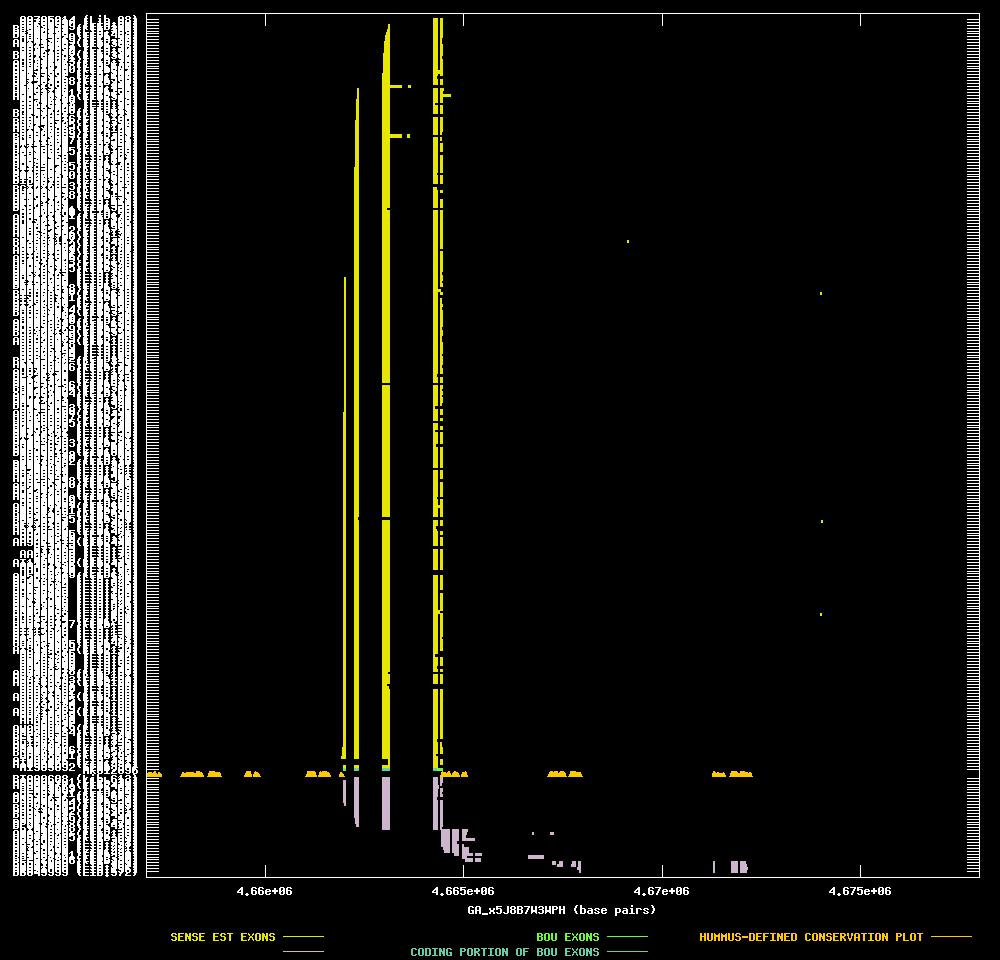Click the 4.67e+06 x-axis tick label
Viewport: 1000px width, 960px height.
[x=661, y=891]
